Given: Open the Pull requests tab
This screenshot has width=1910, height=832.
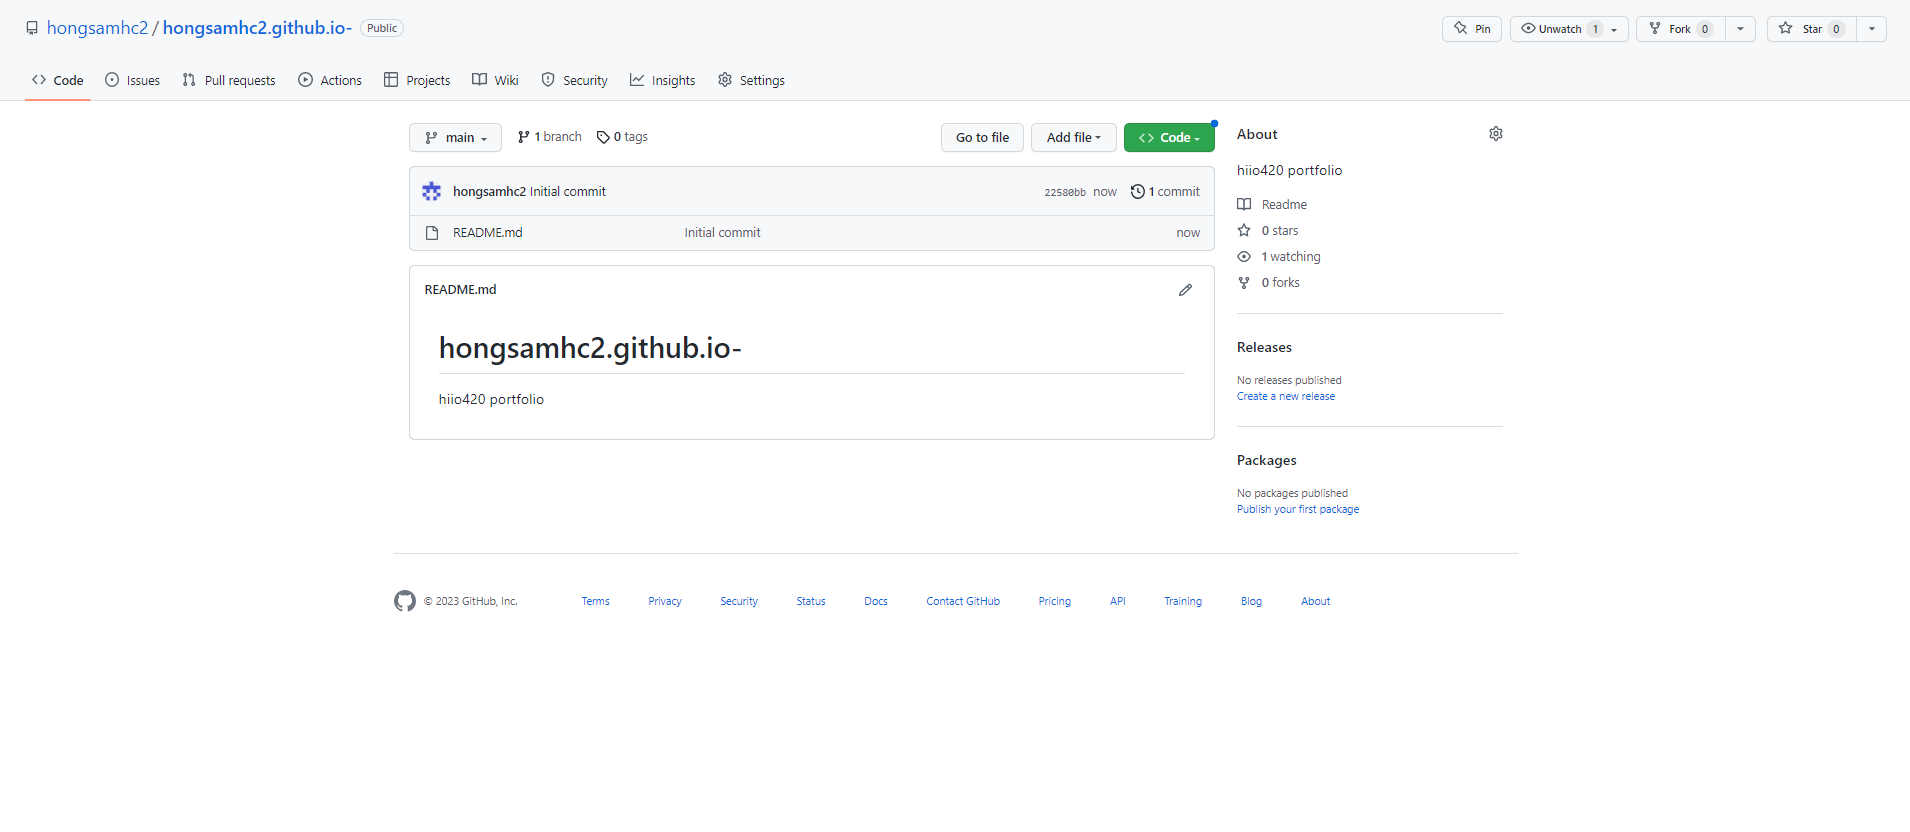Looking at the screenshot, I should pyautogui.click(x=229, y=80).
